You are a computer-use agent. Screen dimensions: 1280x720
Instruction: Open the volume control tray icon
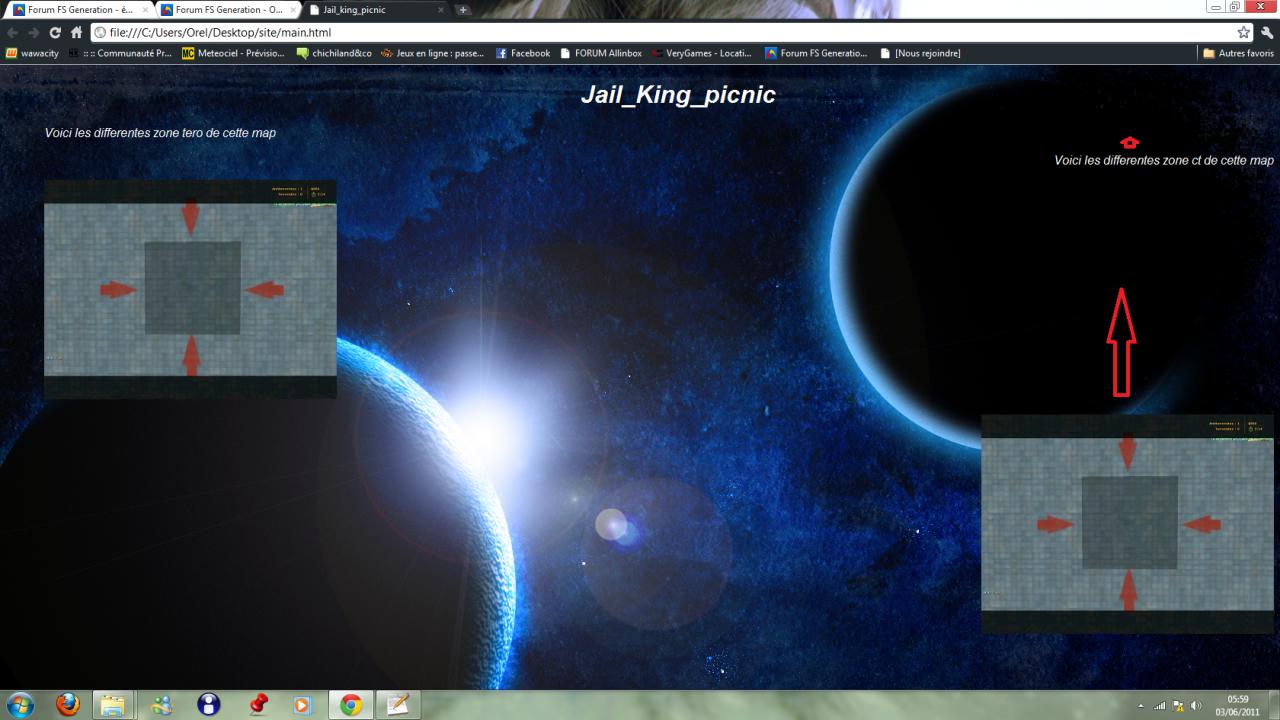tap(1196, 706)
